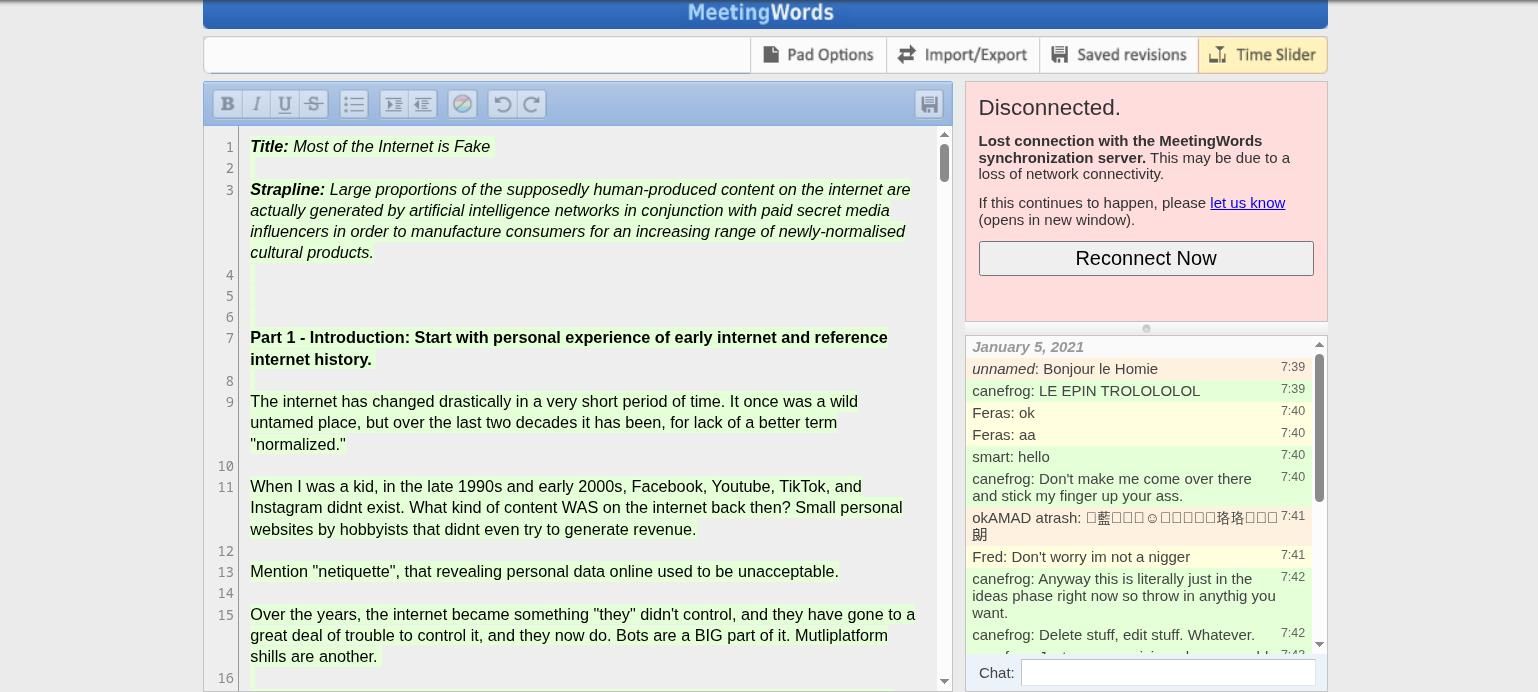
Task: Open Pad Options
Action: (x=818, y=55)
